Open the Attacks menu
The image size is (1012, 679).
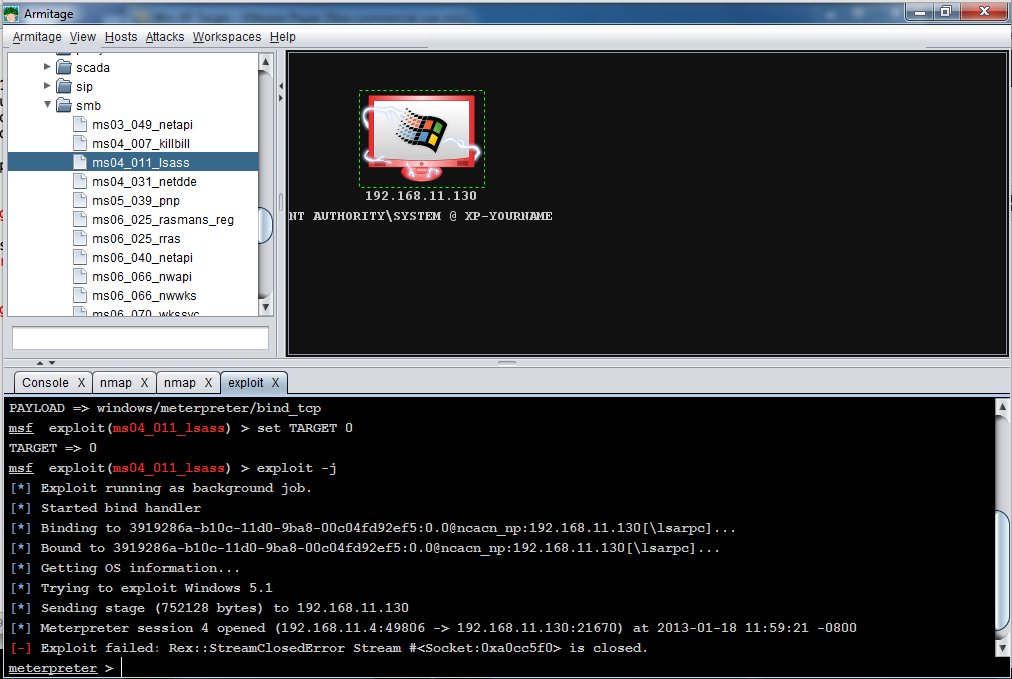point(165,37)
